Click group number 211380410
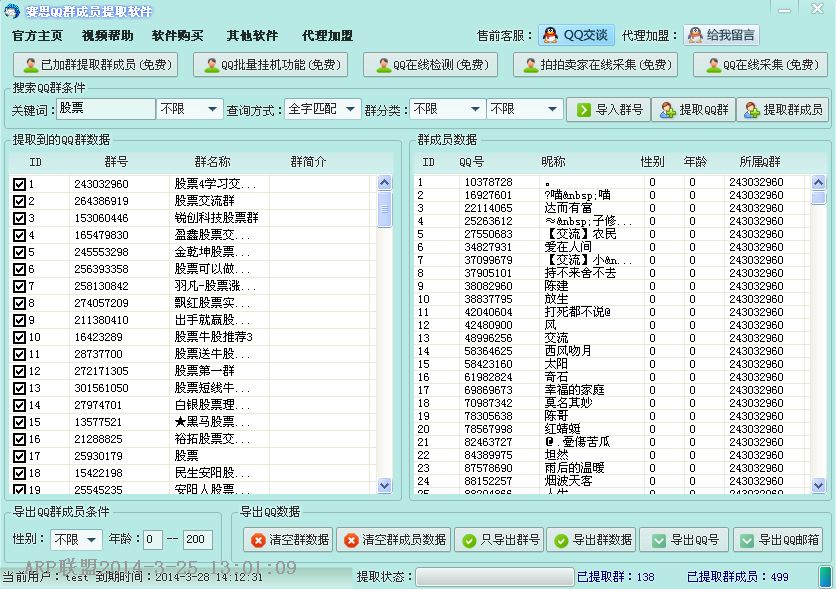Screen dimensions: 836x589 tap(101, 320)
